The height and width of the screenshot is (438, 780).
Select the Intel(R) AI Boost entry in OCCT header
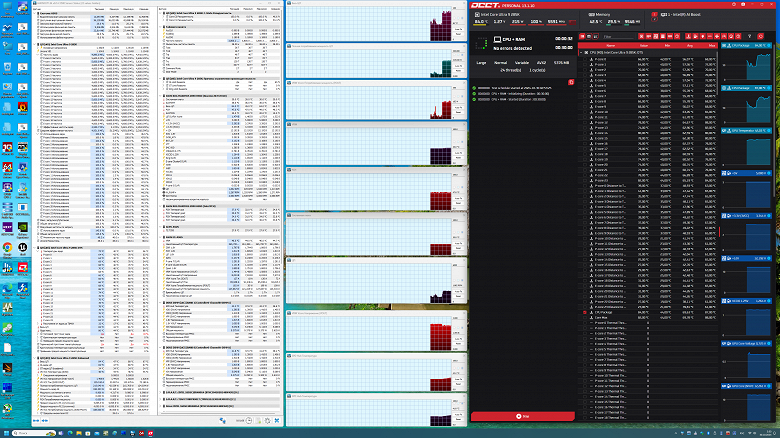coord(681,14)
